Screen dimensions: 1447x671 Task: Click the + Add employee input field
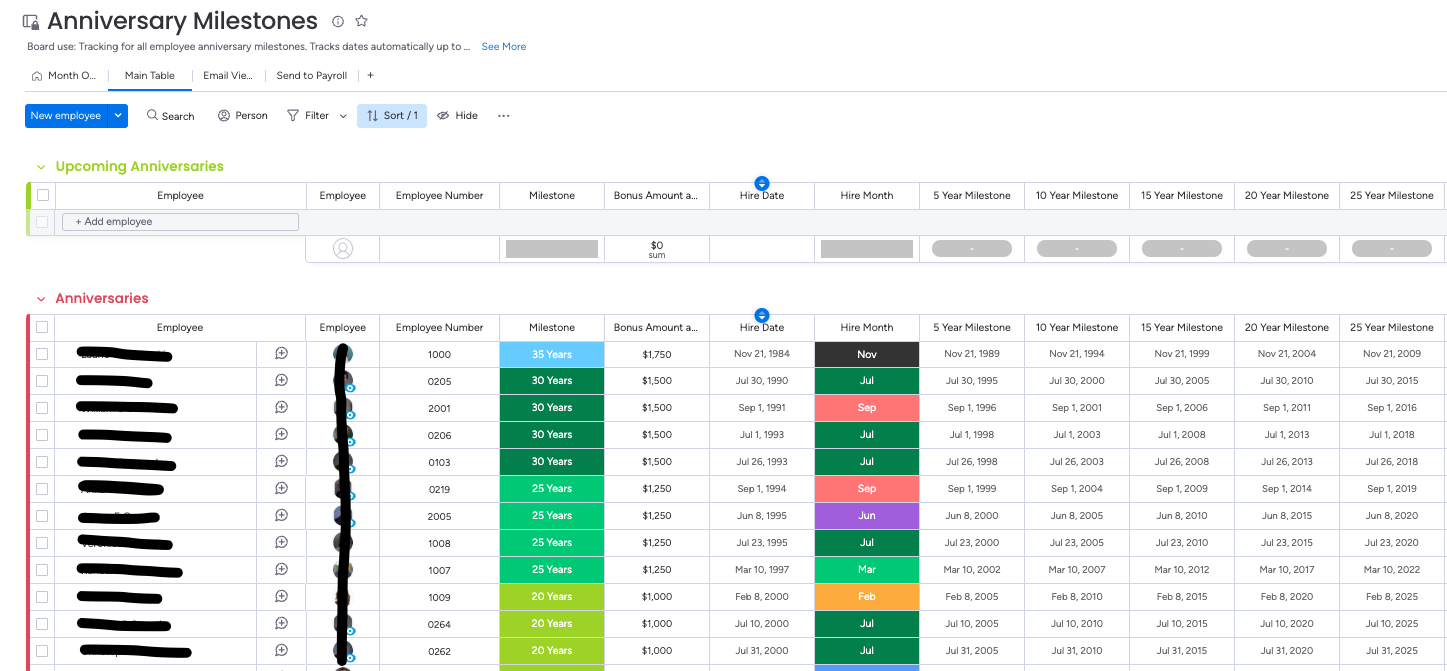point(180,222)
